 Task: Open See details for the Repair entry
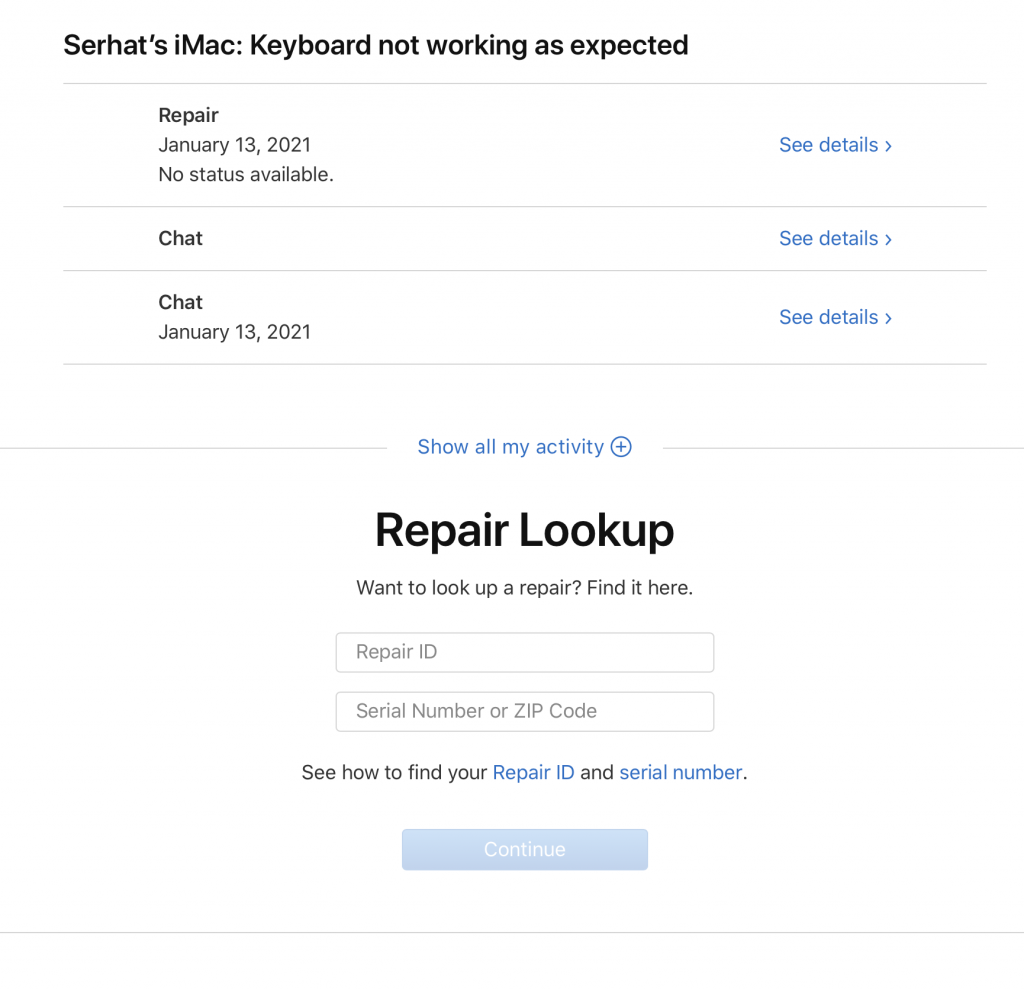(x=835, y=145)
